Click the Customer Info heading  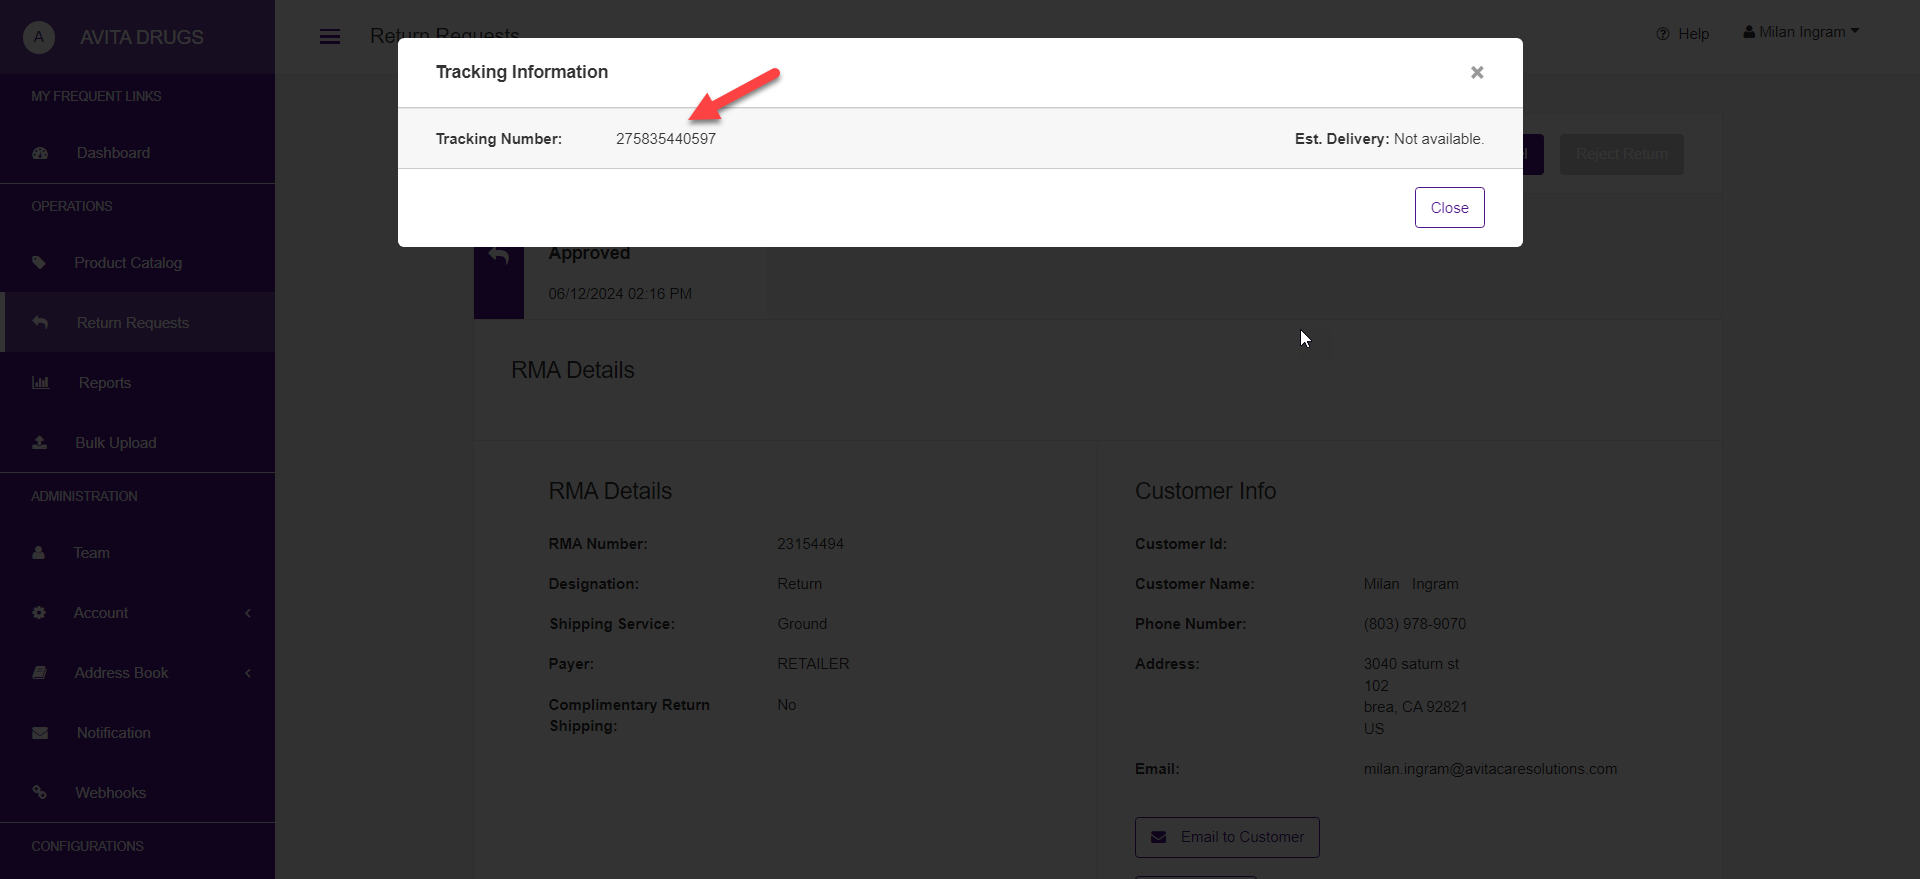(x=1205, y=491)
